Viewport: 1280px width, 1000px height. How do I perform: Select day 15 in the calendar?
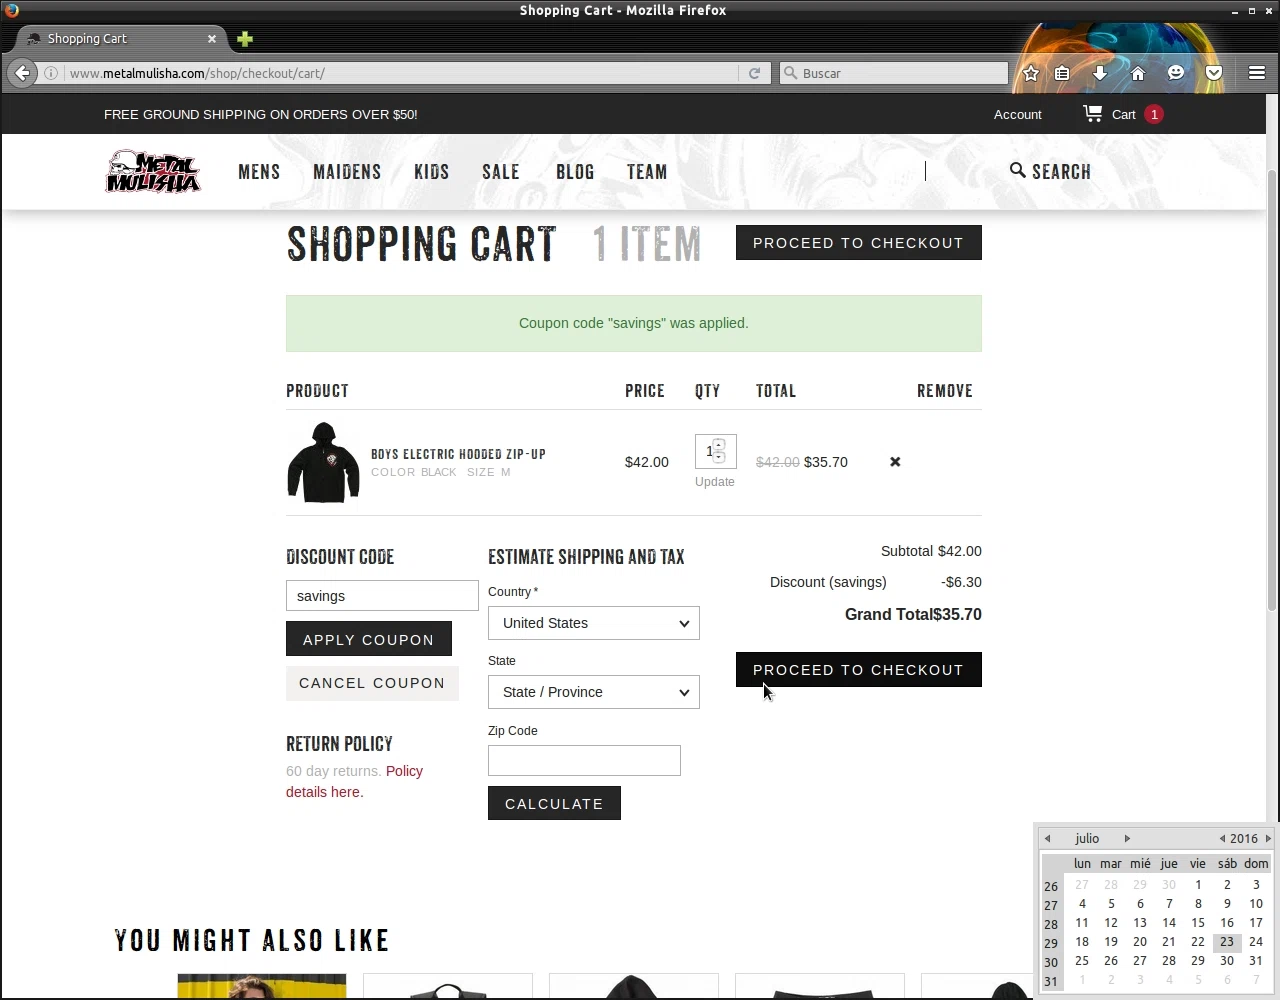tap(1198, 923)
